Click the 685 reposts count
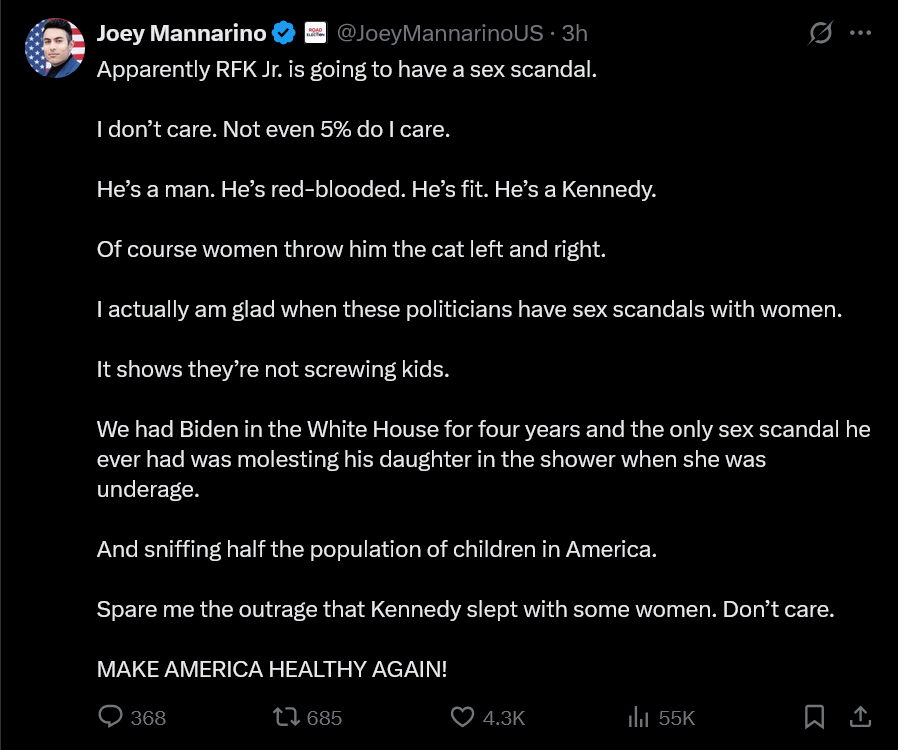This screenshot has height=750, width=898. point(324,718)
